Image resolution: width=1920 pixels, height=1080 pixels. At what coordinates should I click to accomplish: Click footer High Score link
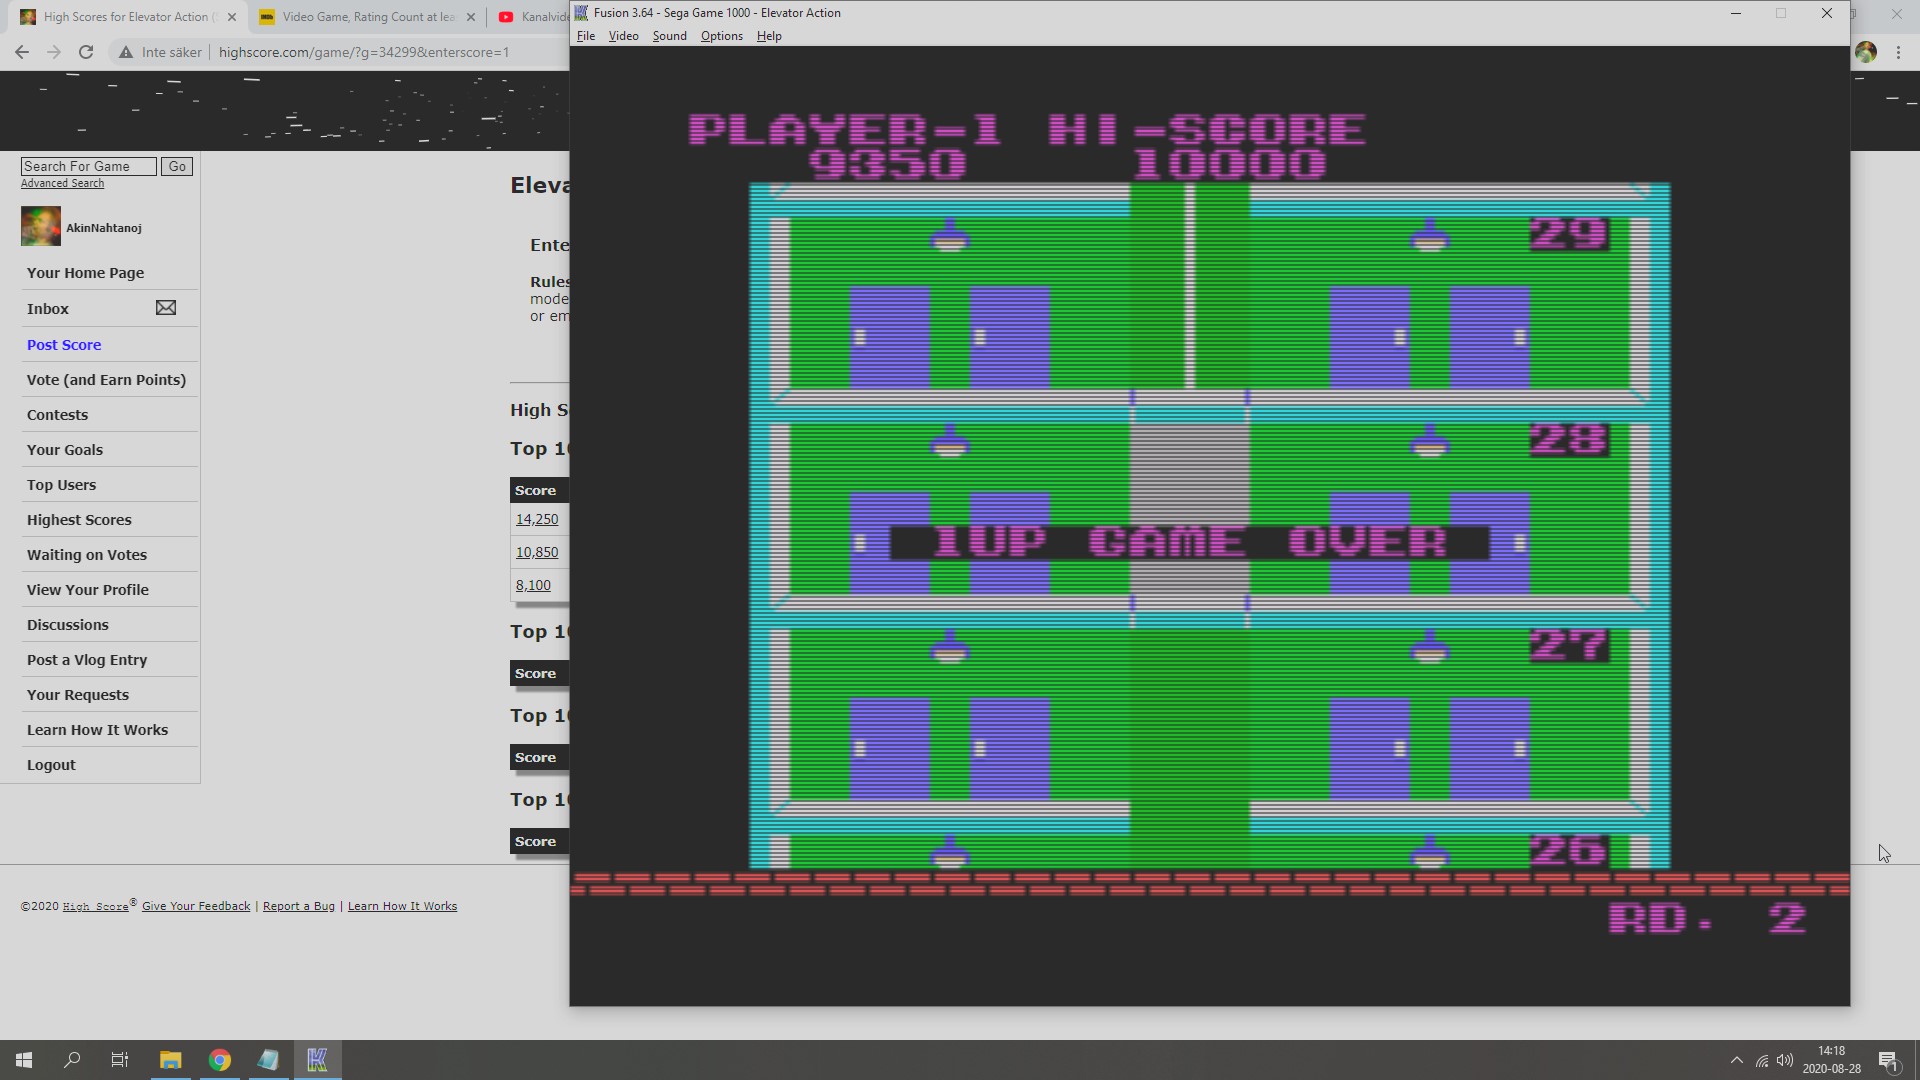click(x=95, y=907)
